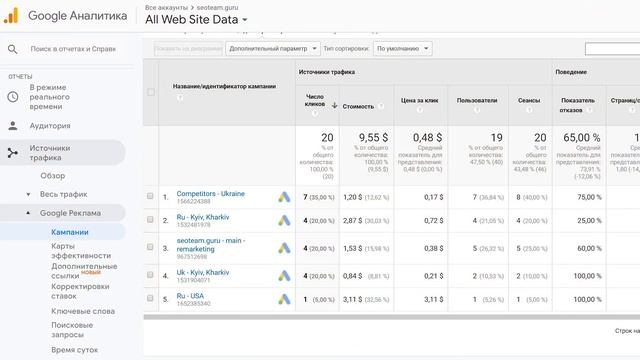Viewport: 640px width, 360px height.
Task: Click the Источники трафика acquisition icon
Action: point(13,153)
